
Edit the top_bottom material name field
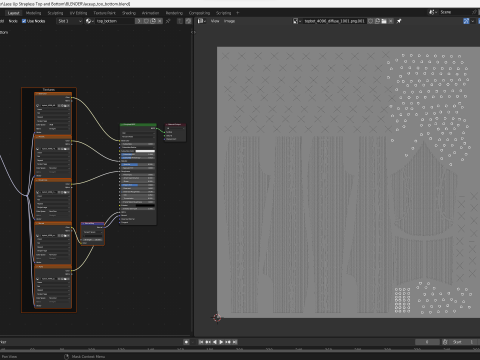pos(115,21)
